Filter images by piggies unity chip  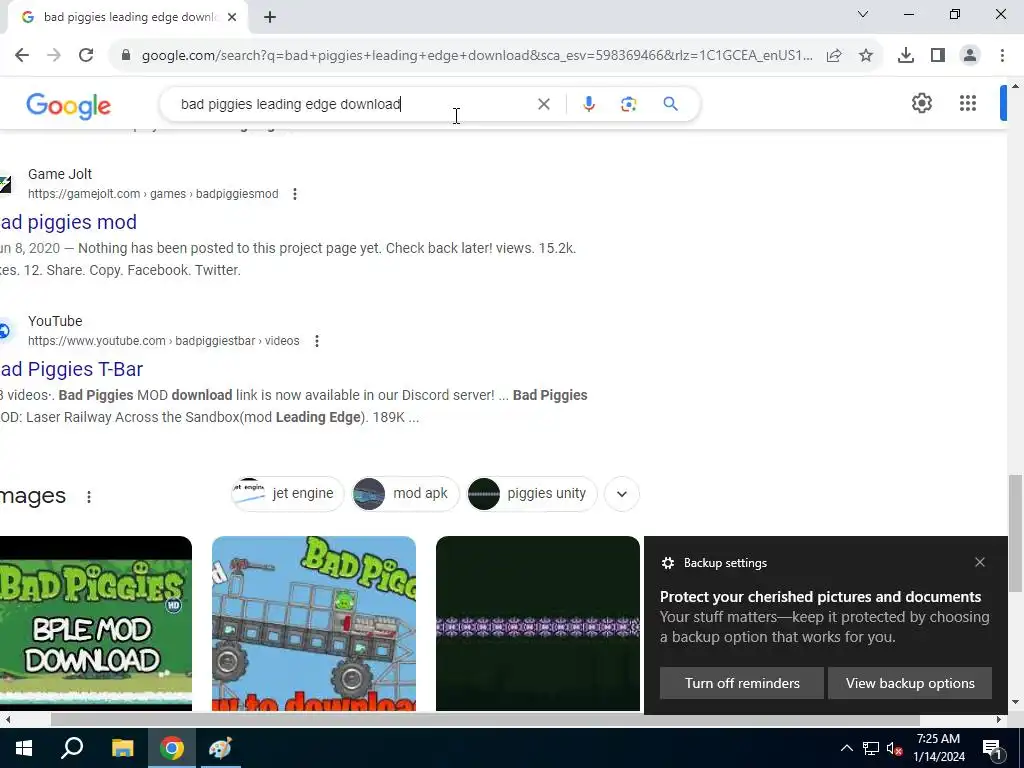click(532, 494)
